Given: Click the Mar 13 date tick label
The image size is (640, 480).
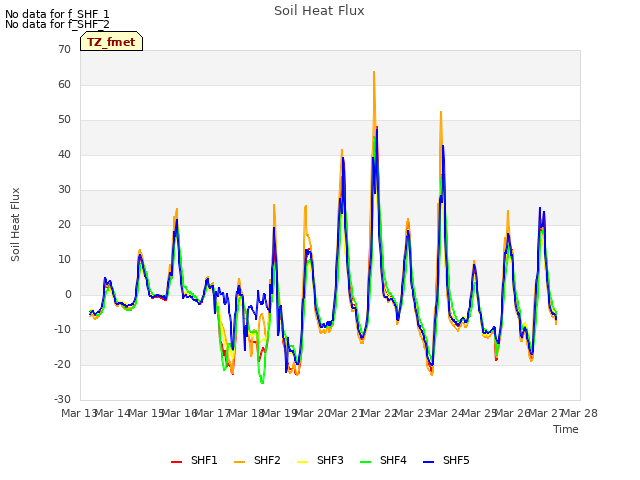Looking at the screenshot, I should click(79, 413).
